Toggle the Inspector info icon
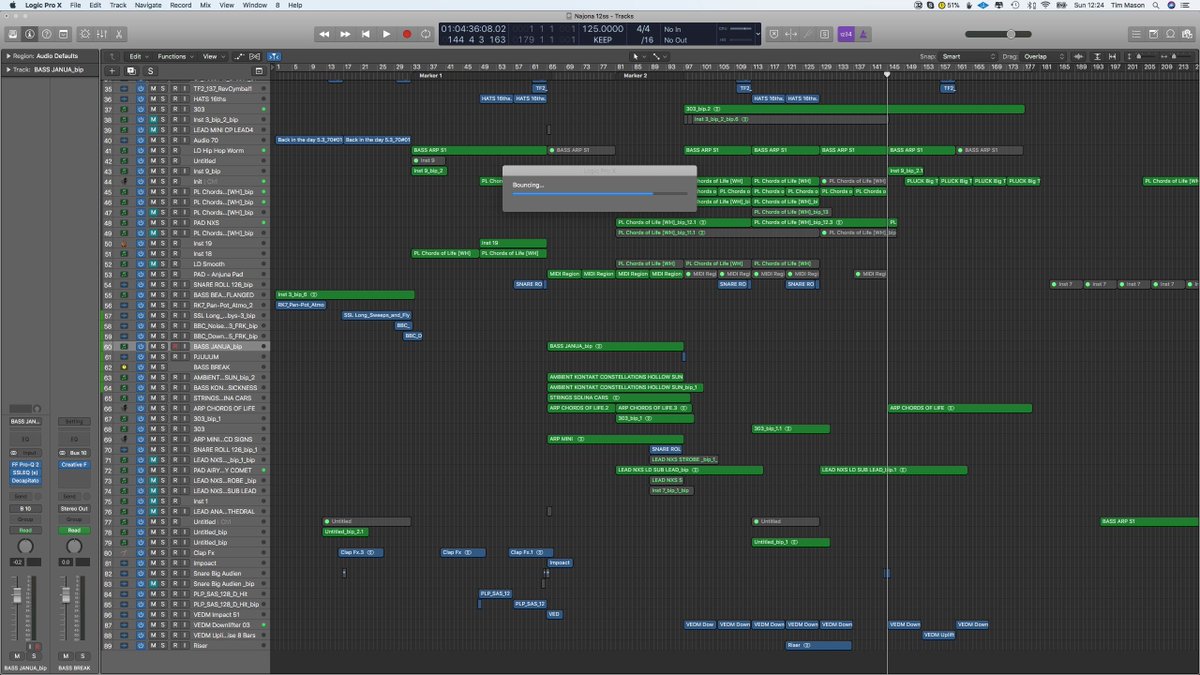 tap(30, 34)
